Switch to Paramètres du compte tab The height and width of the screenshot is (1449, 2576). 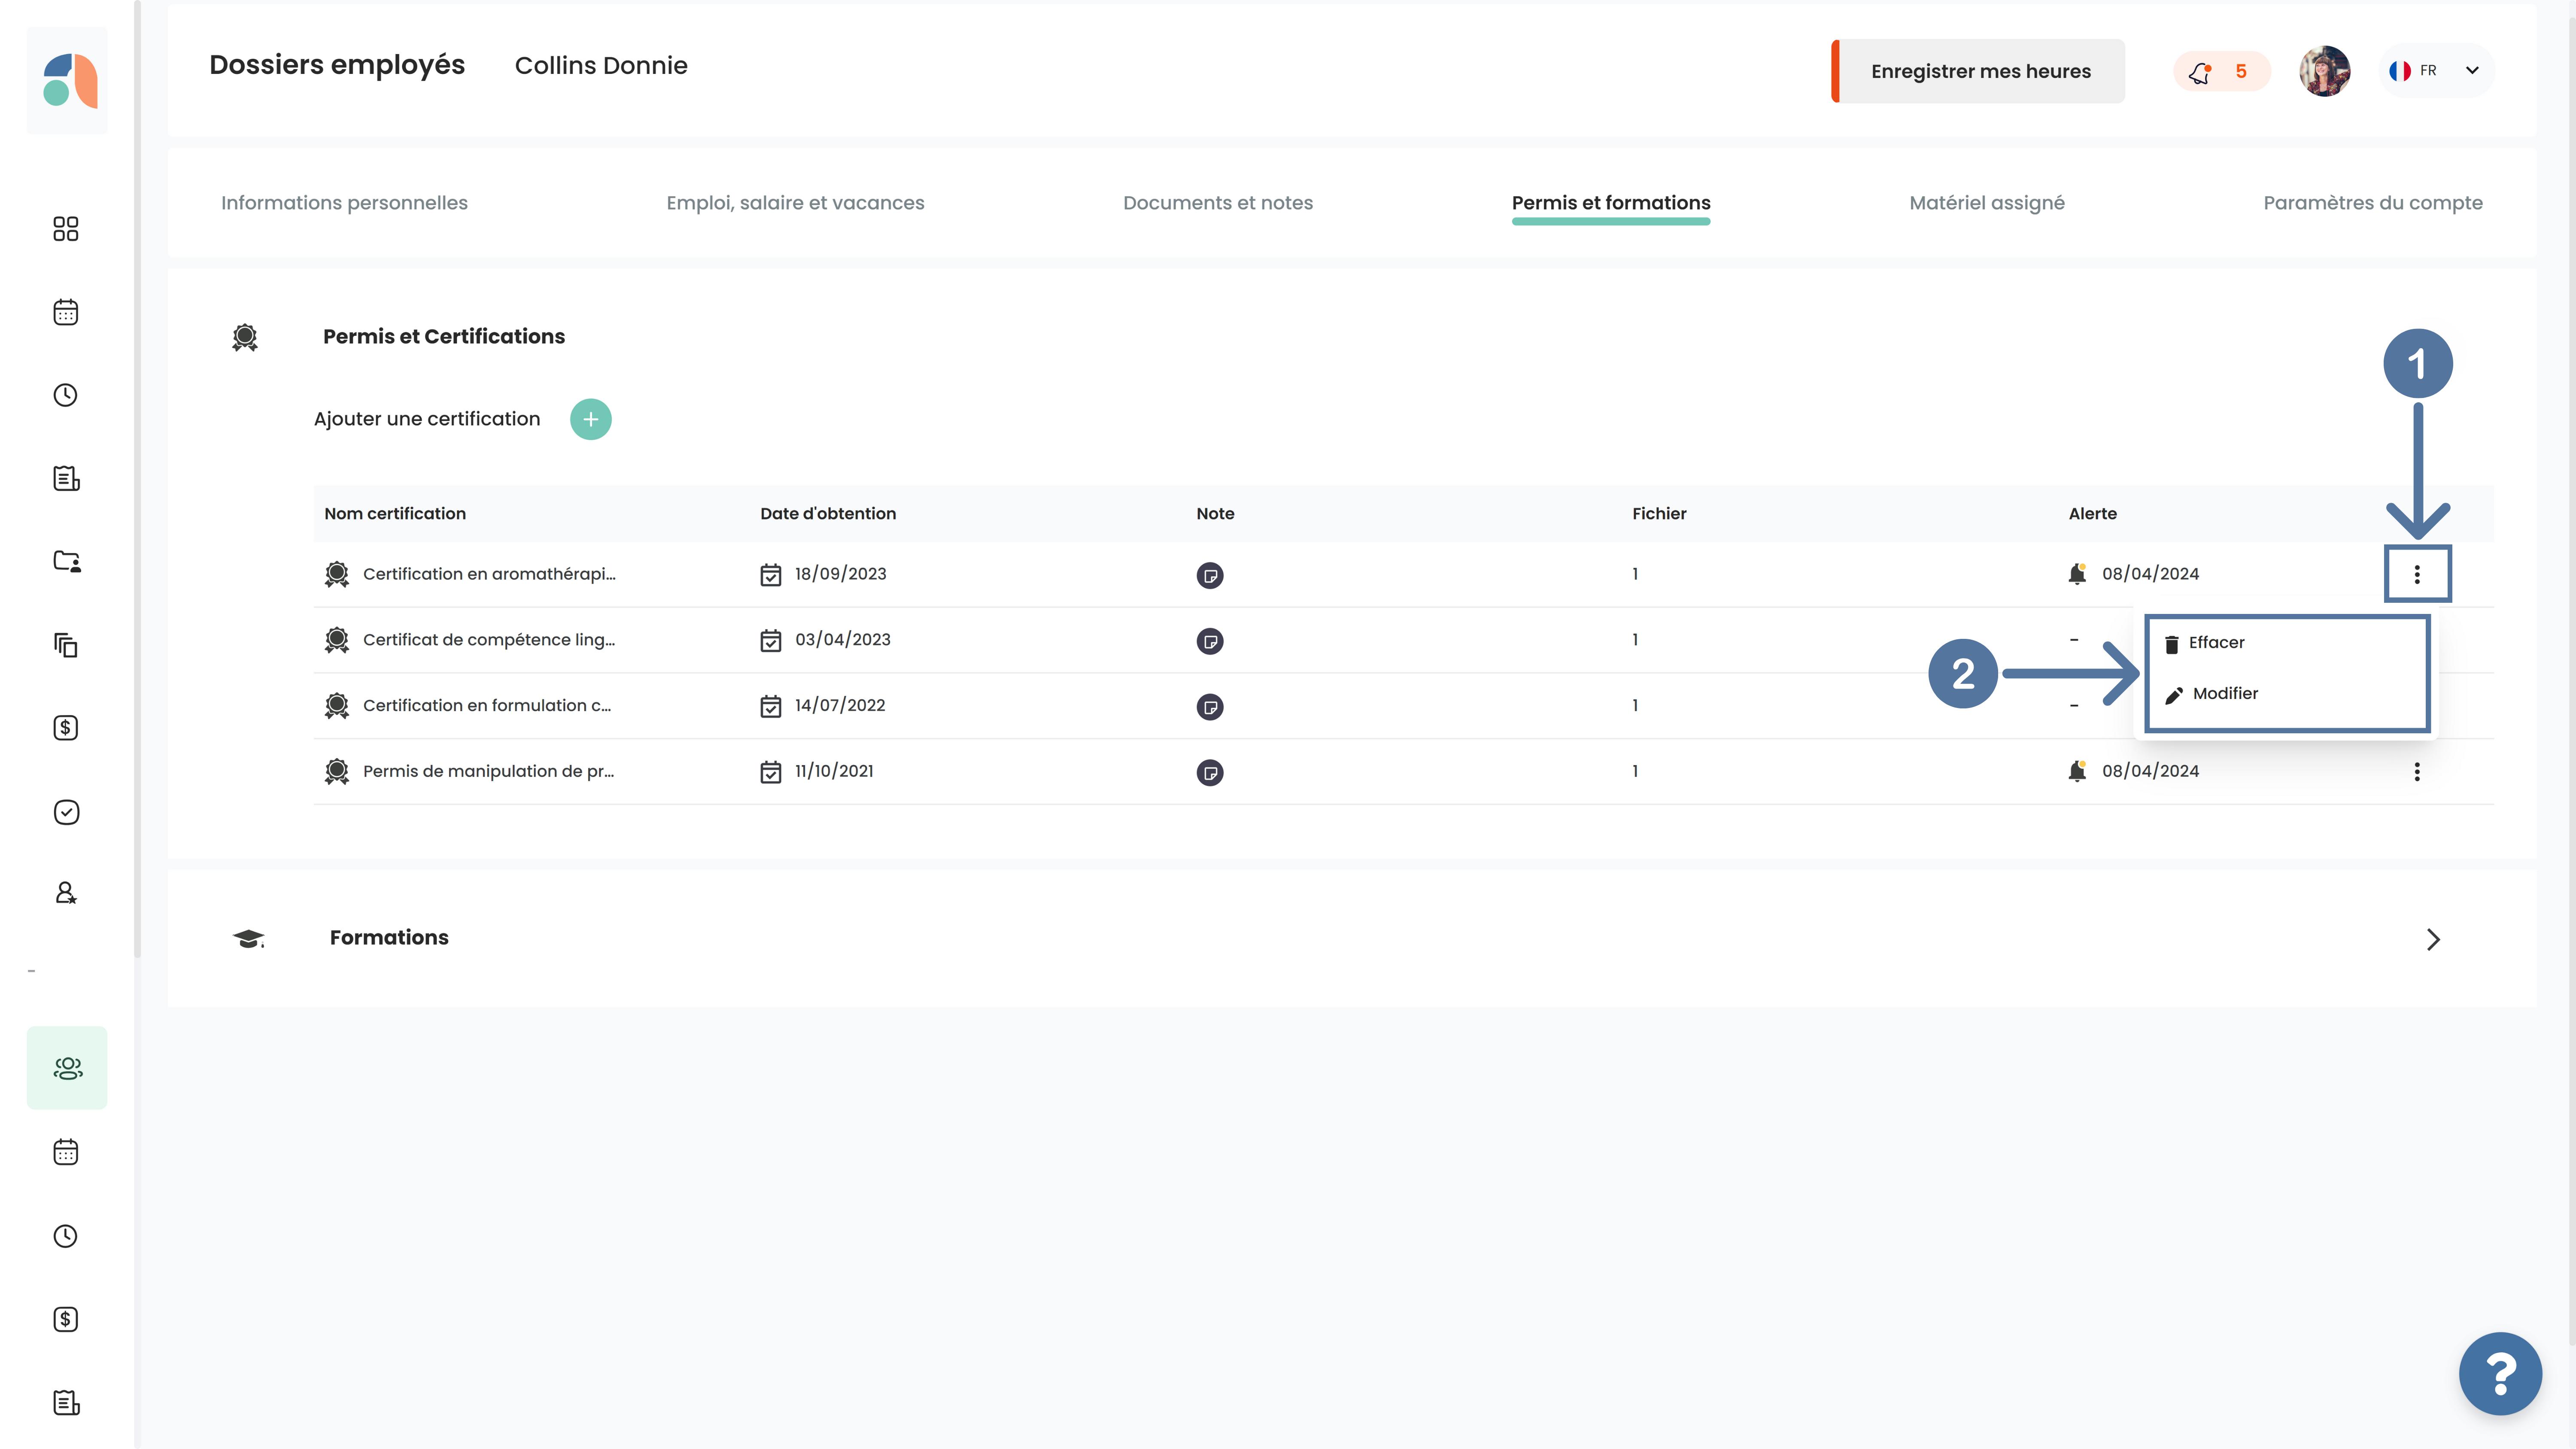tap(2372, 203)
